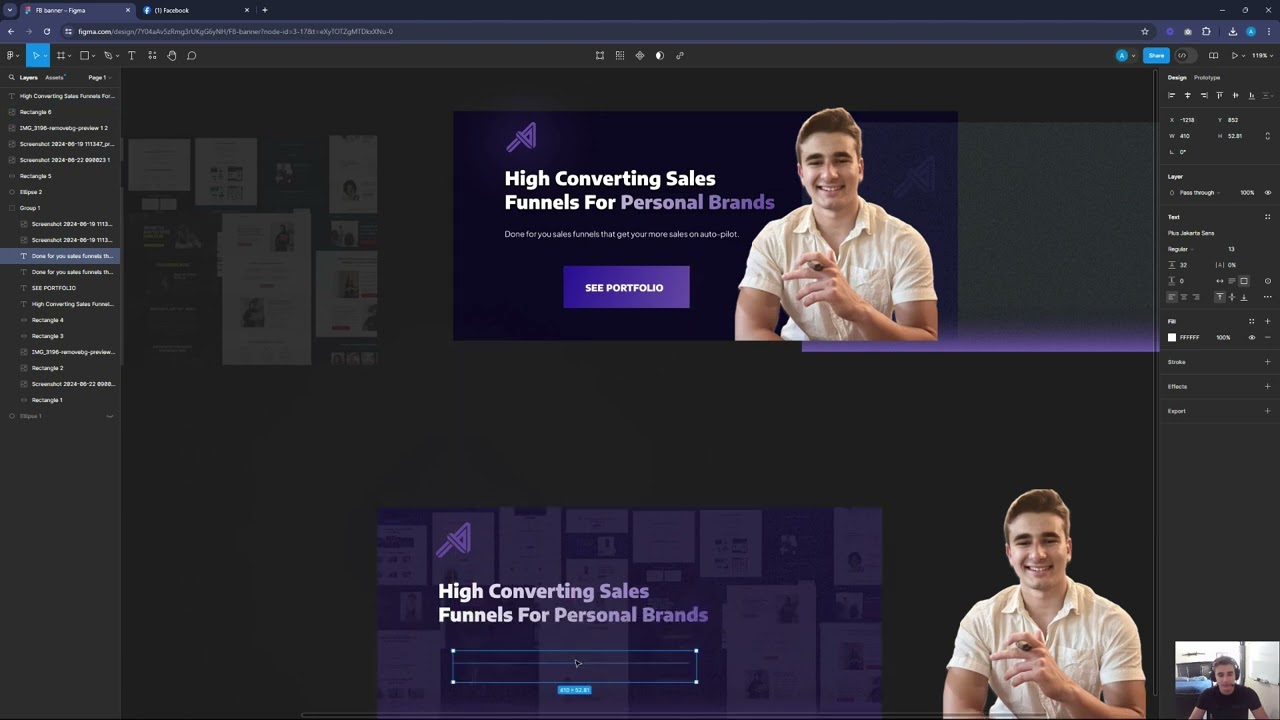Viewport: 1280px width, 720px height.
Task: Remove the FFFFFF fill with minus icon
Action: pyautogui.click(x=1267, y=337)
